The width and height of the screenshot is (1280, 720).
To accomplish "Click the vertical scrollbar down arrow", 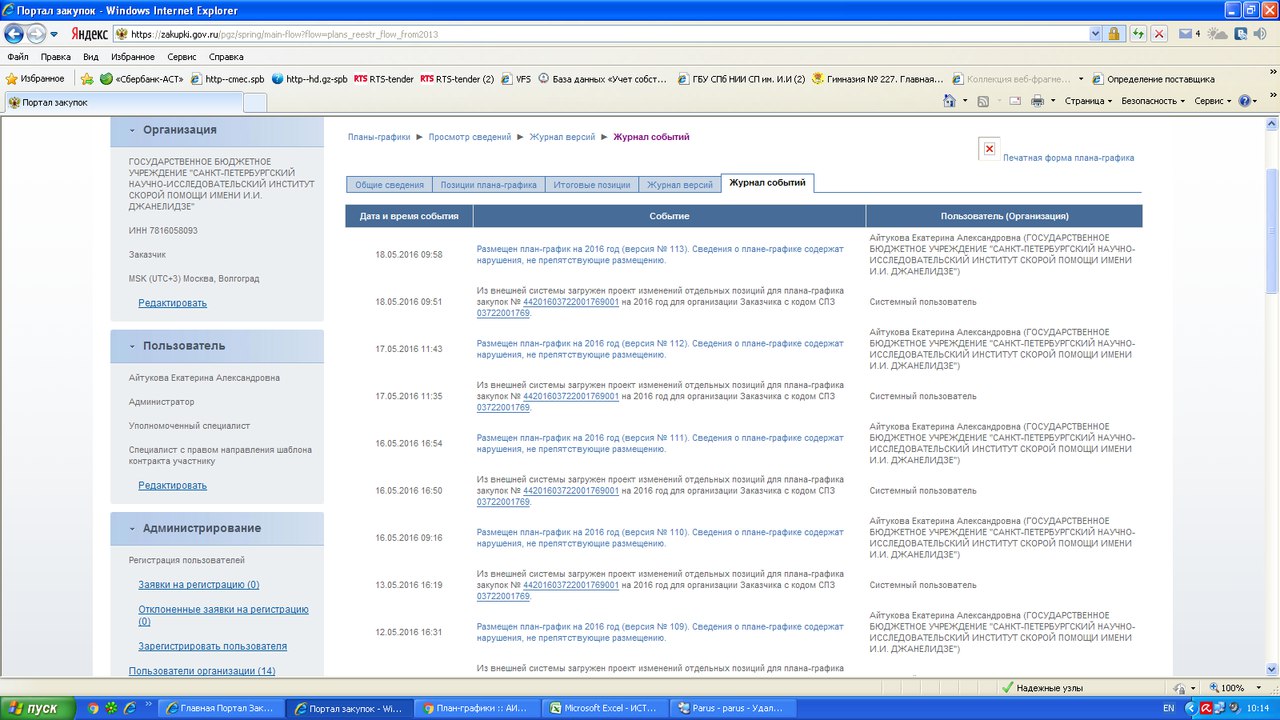I will pyautogui.click(x=1271, y=669).
